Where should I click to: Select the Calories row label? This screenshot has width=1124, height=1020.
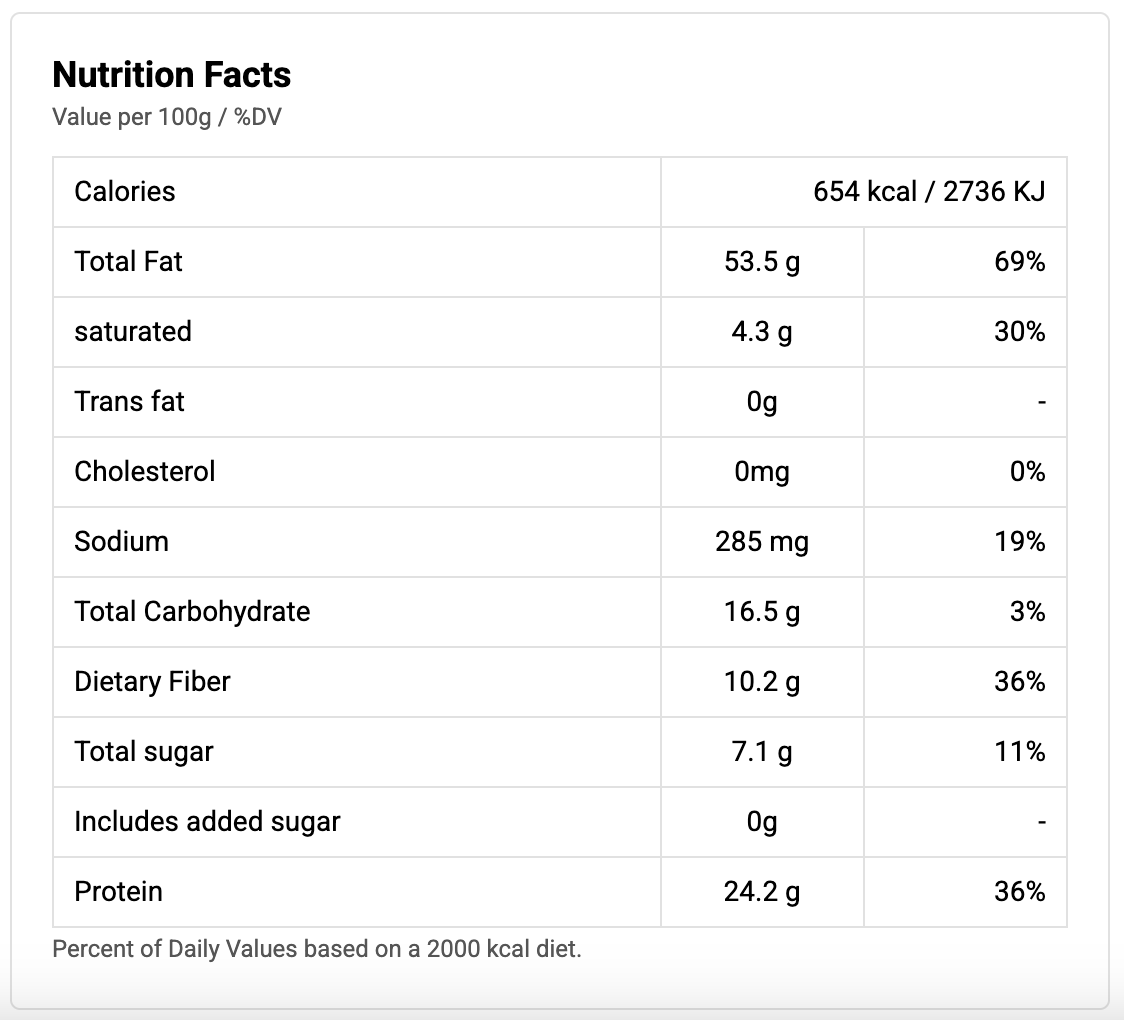[125, 191]
